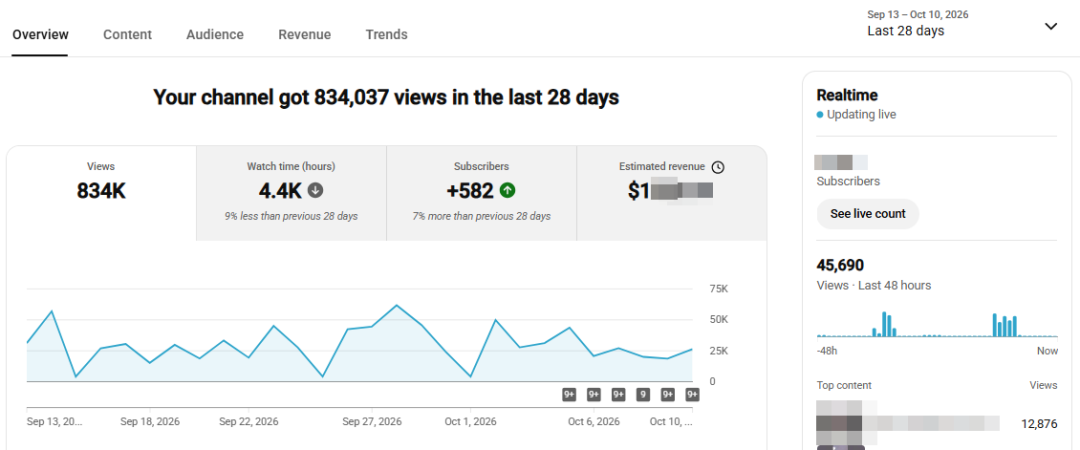Click the 12,876 views value
This screenshot has width=1080, height=450.
point(1039,424)
